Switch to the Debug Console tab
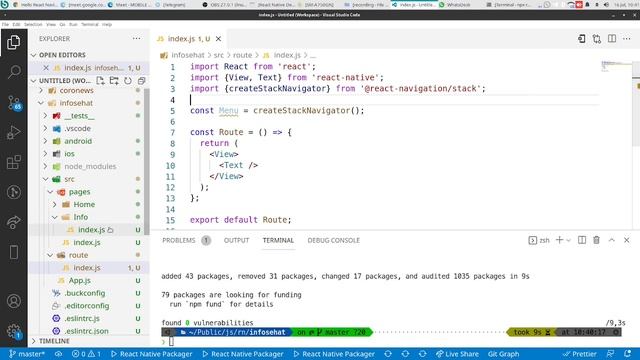Viewport: 640px width, 360px height. click(x=333, y=240)
